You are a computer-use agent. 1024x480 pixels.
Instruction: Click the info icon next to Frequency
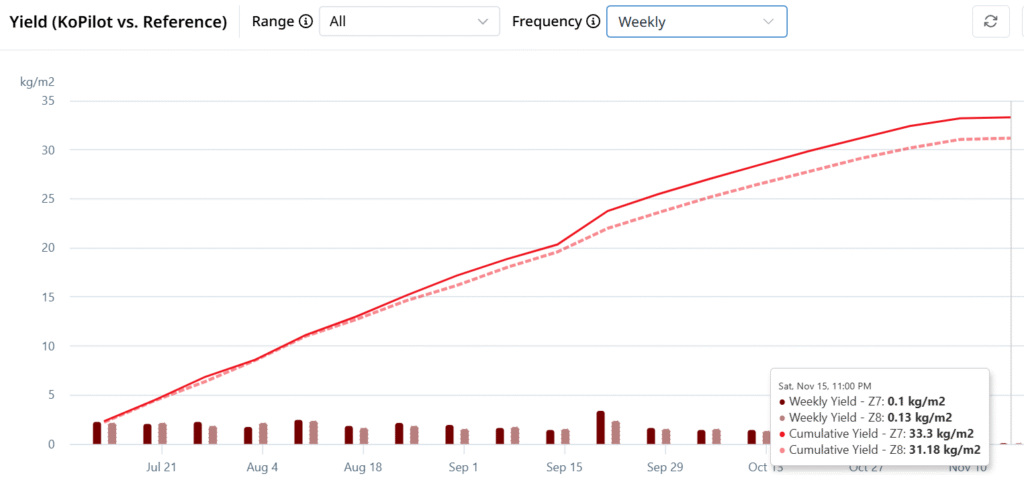coord(593,21)
